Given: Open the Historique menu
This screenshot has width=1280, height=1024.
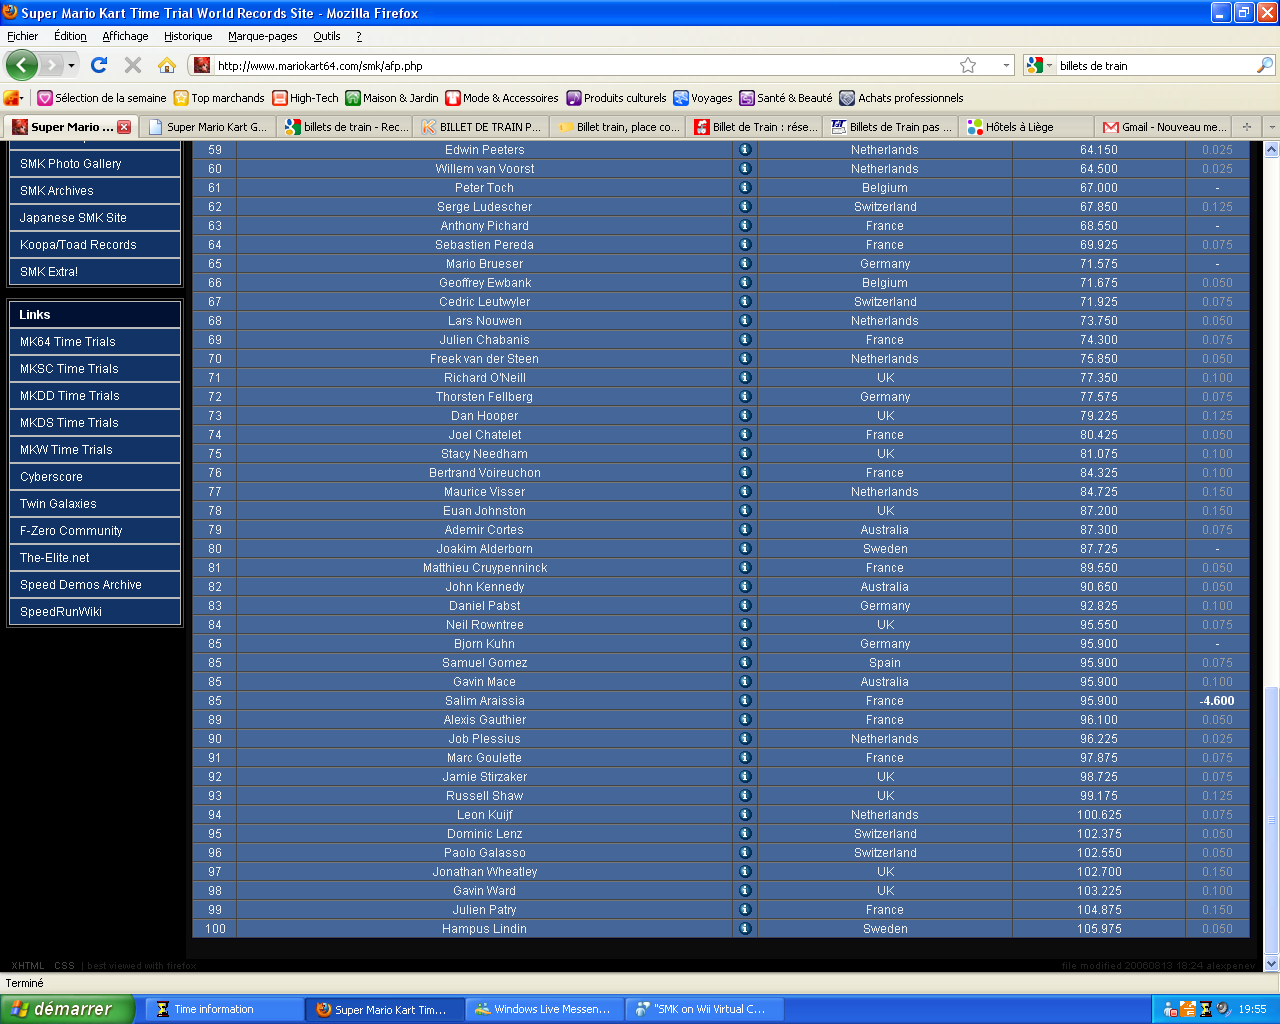Looking at the screenshot, I should point(188,36).
